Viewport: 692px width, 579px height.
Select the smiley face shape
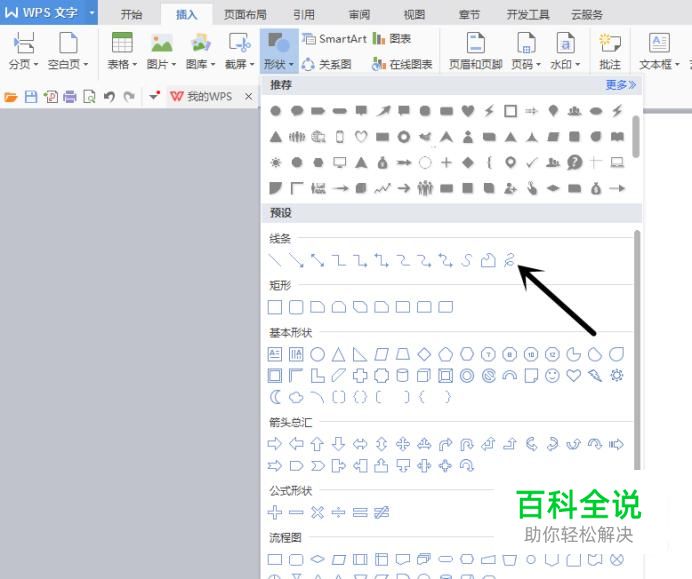coord(552,376)
